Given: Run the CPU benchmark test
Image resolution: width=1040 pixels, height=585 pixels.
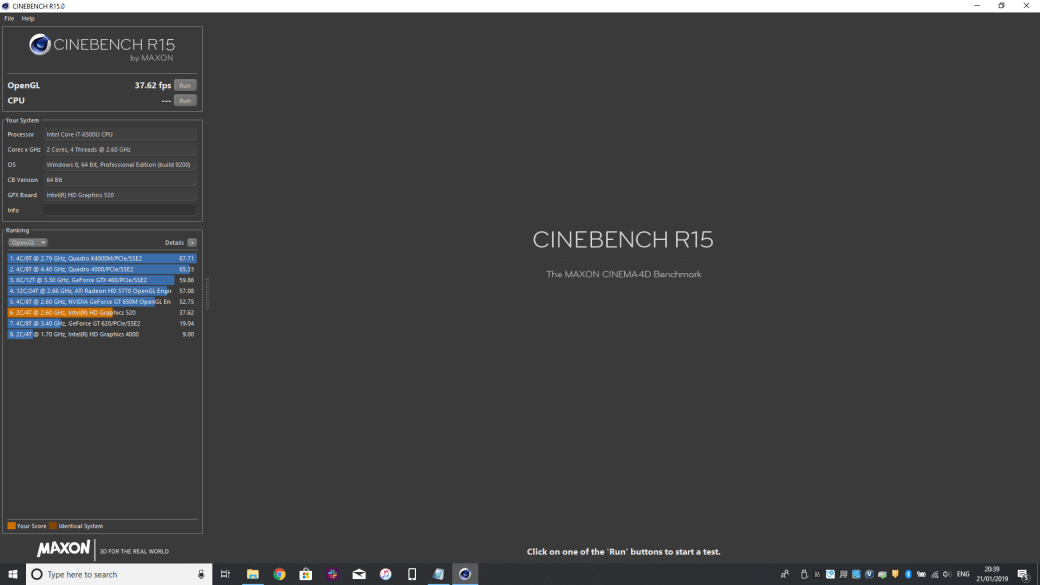Looking at the screenshot, I should coord(184,100).
